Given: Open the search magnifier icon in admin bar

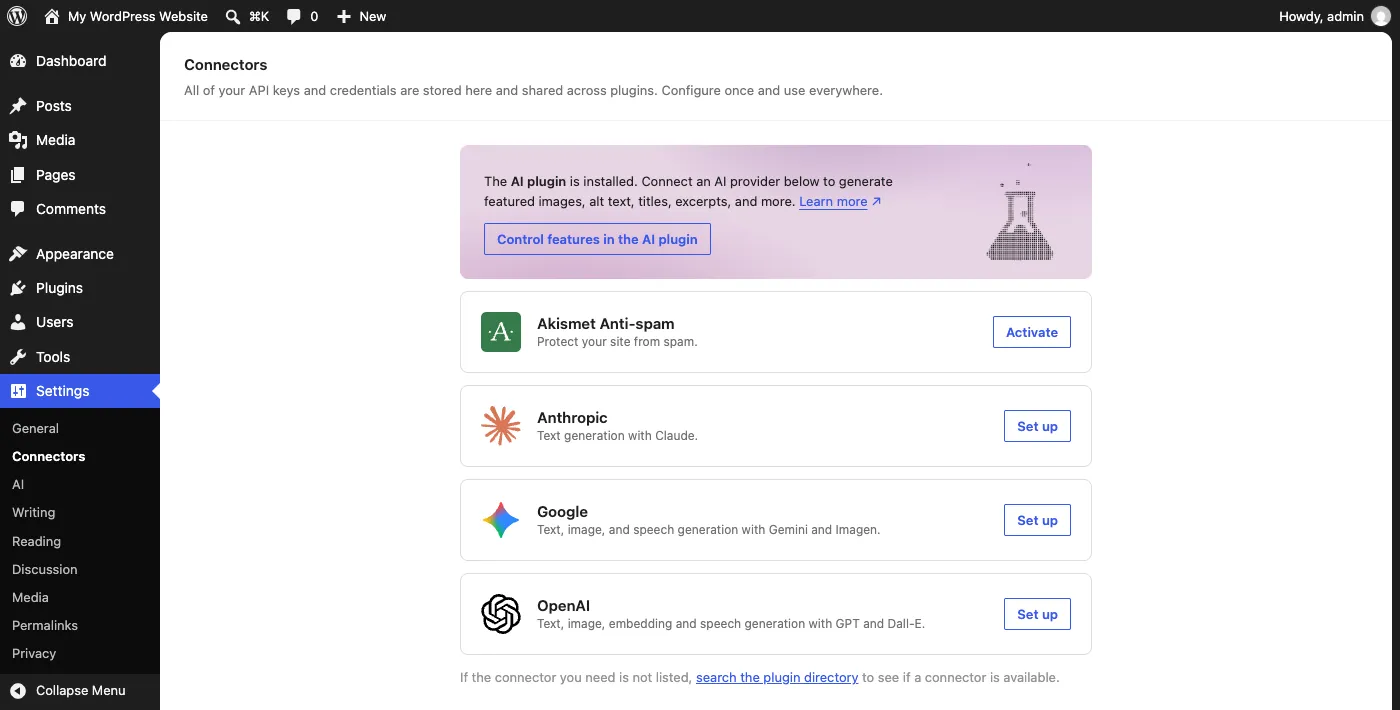Looking at the screenshot, I should pos(233,16).
